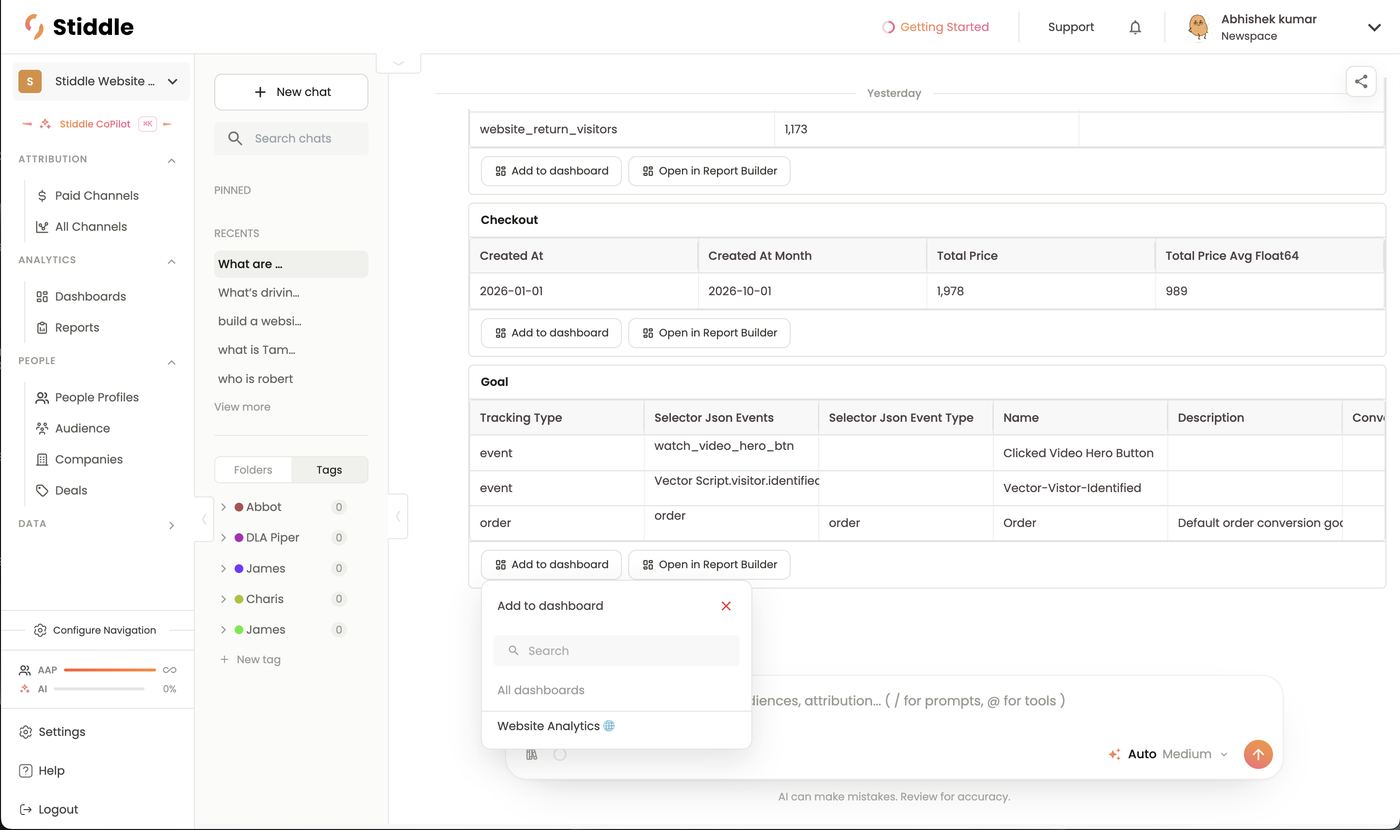Click the Search chats field

coord(291,139)
